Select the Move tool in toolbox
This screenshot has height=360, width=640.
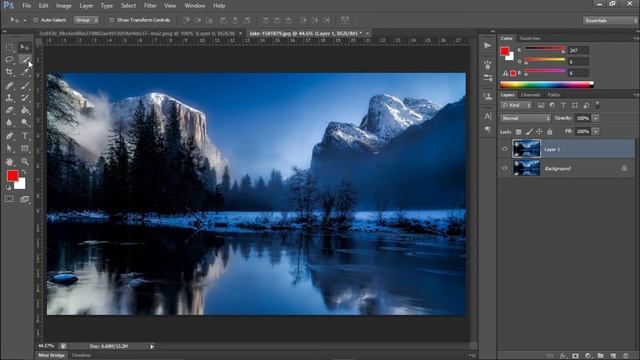(x=24, y=47)
